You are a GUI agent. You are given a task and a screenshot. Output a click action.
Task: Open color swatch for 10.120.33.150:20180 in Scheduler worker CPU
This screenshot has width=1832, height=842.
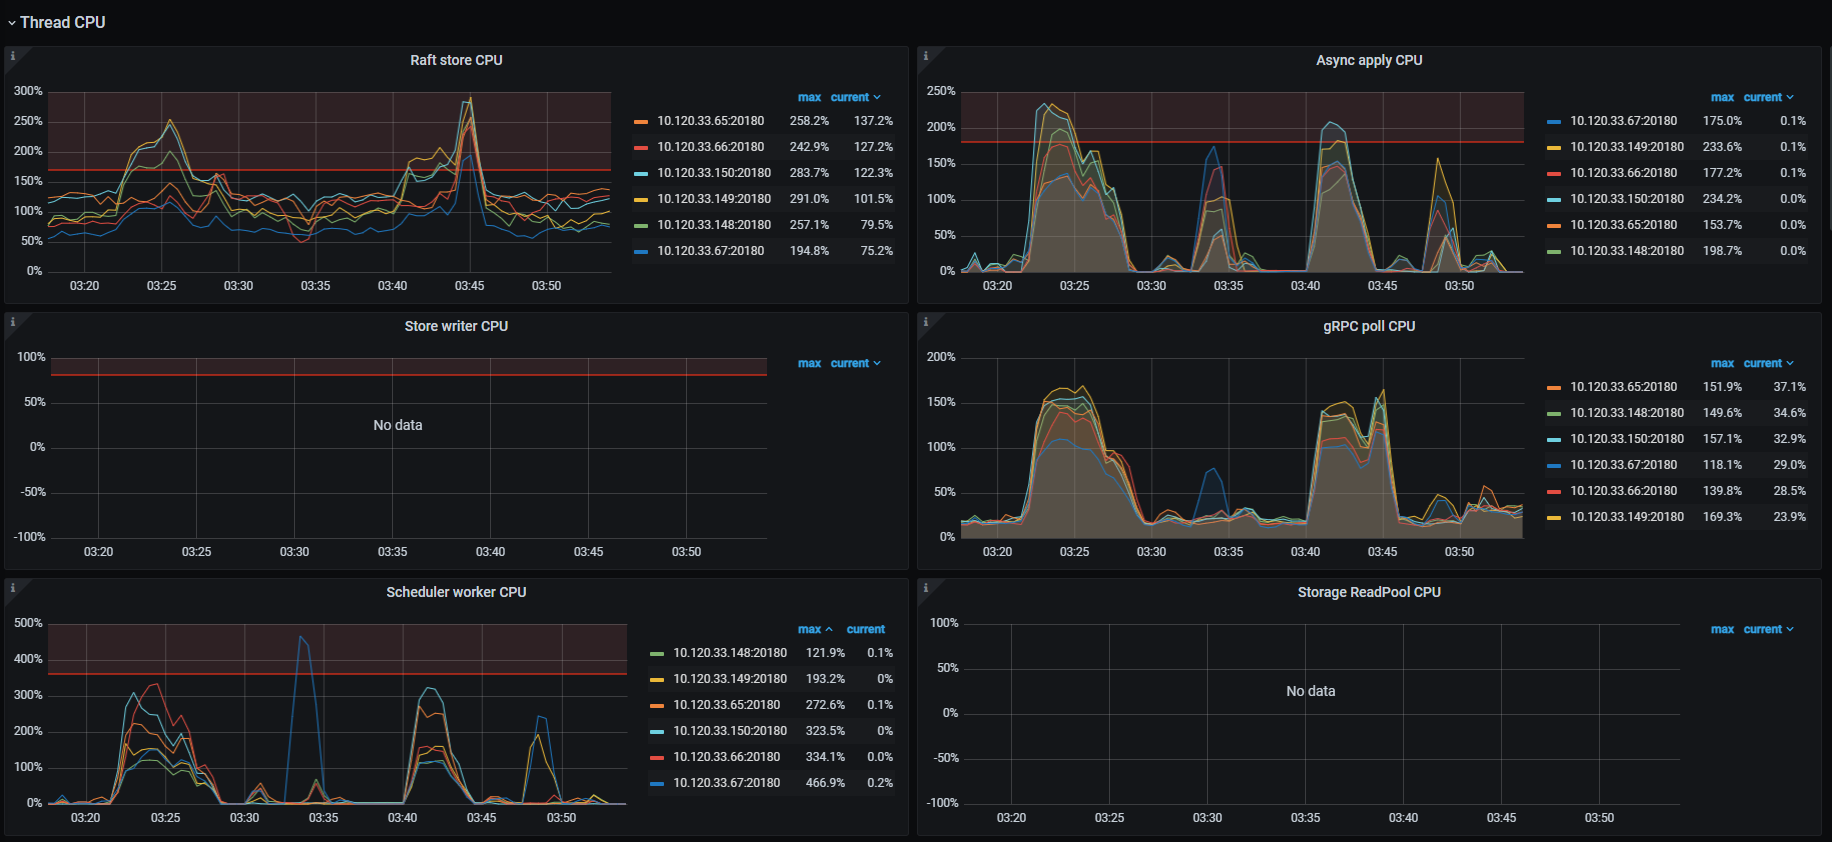(657, 732)
